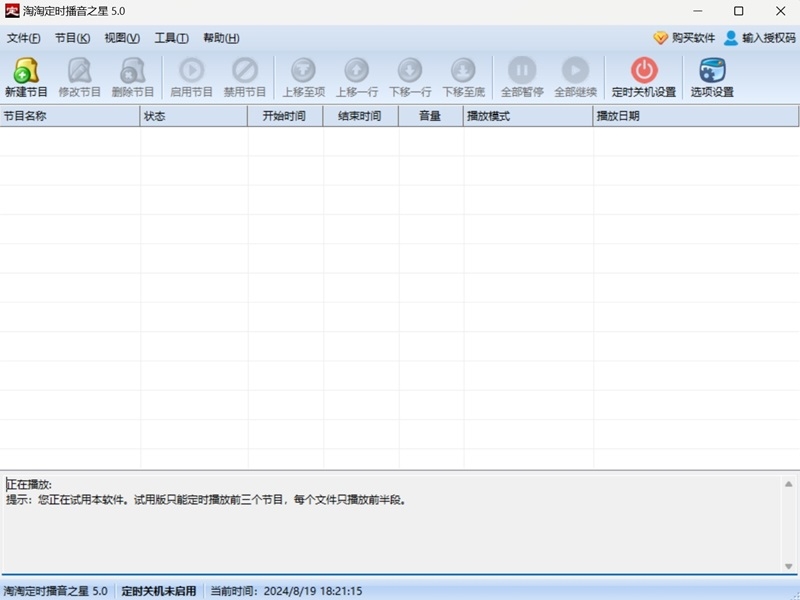This screenshot has width=800, height=600.
Task: Disable a program via 禁用节目 icon
Action: pos(245,77)
